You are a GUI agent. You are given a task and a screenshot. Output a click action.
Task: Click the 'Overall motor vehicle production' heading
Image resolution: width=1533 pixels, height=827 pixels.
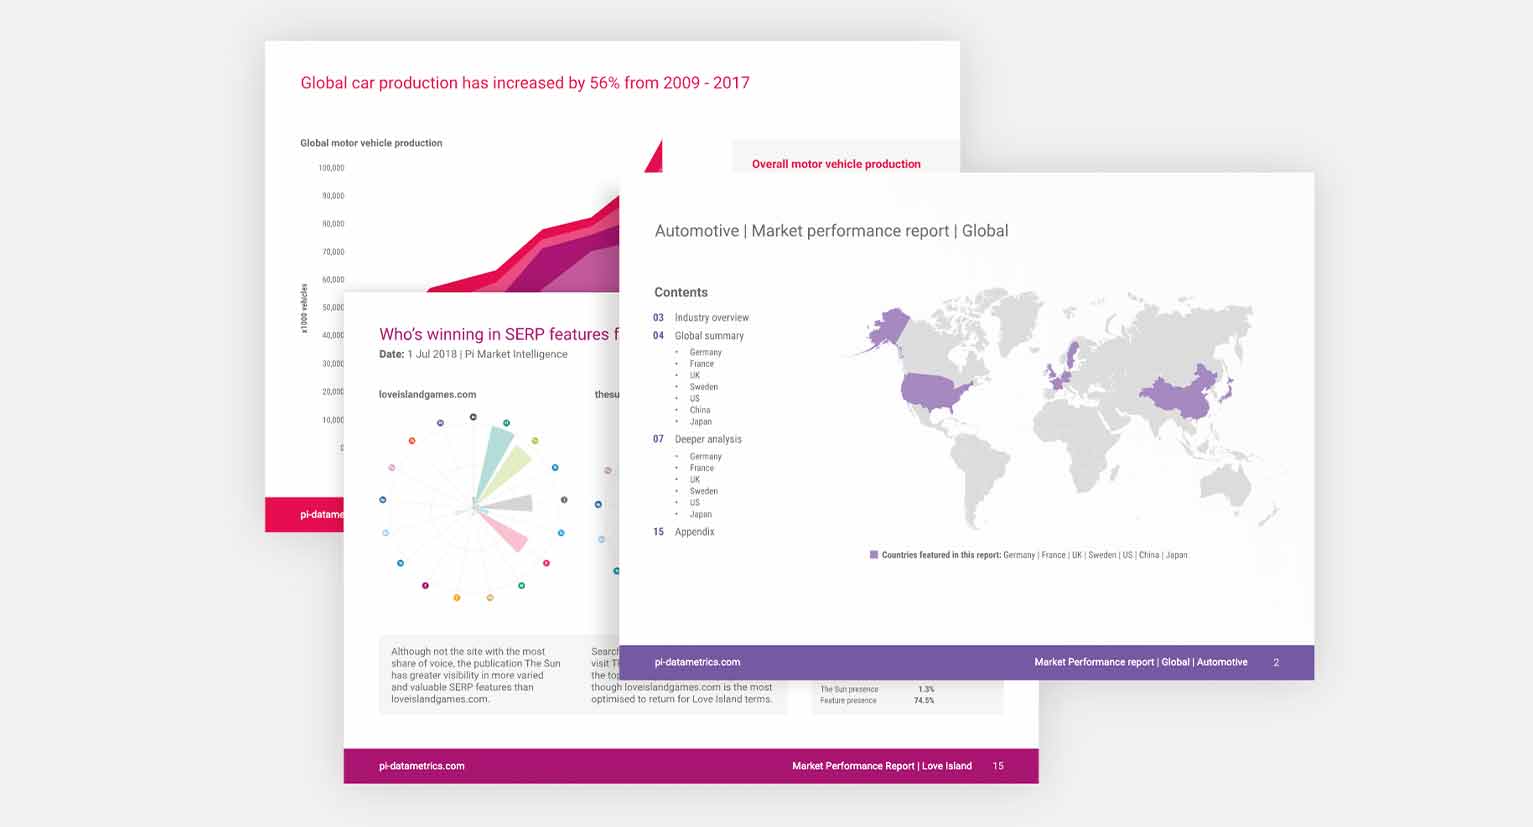click(x=836, y=164)
